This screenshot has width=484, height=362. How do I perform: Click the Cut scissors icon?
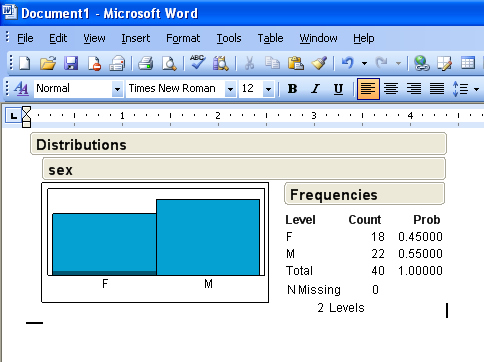[x=249, y=63]
